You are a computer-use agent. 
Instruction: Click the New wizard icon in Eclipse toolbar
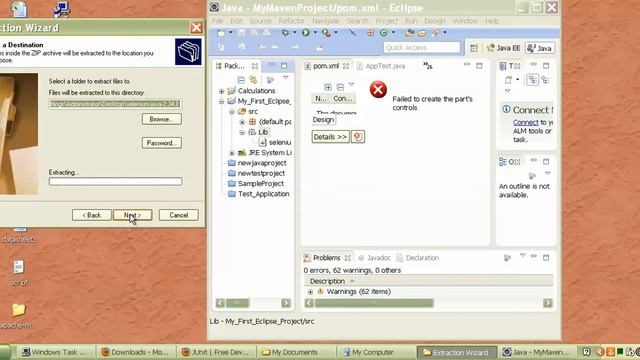point(221,33)
